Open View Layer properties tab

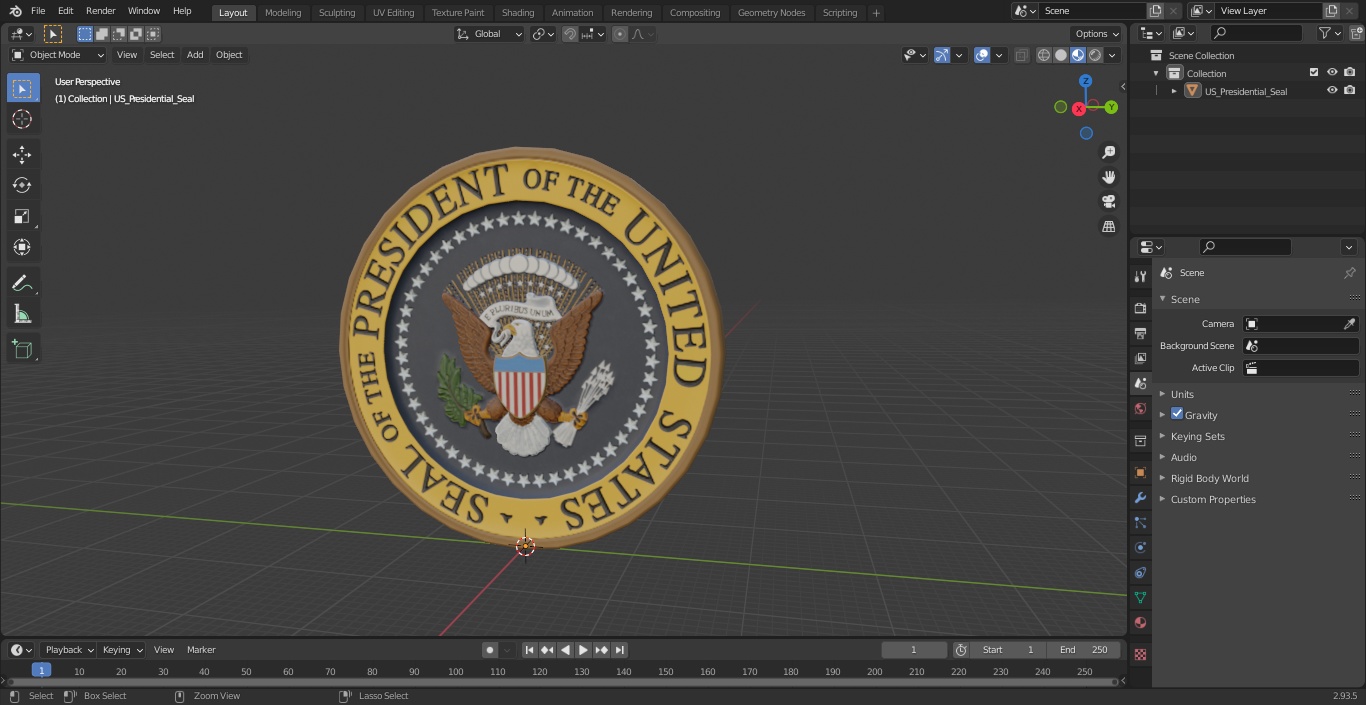(x=1140, y=358)
